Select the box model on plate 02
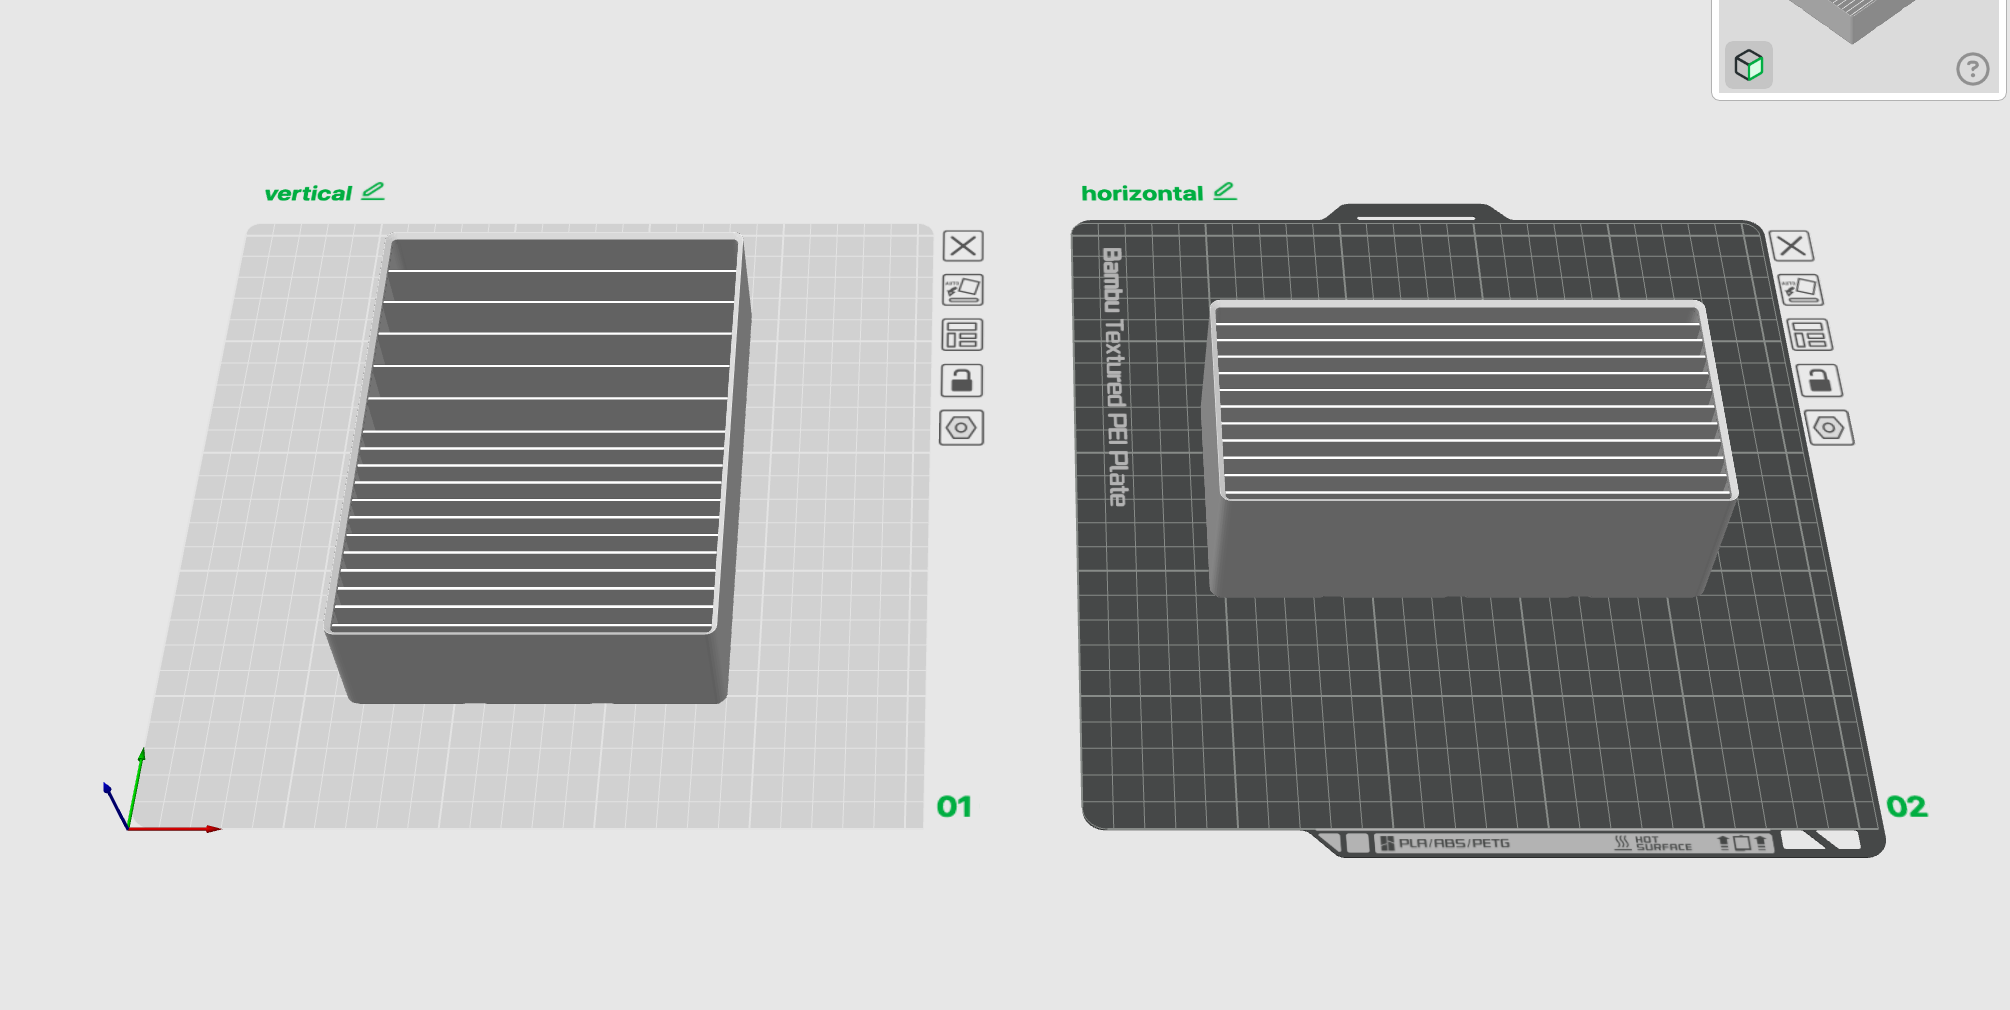The height and width of the screenshot is (1010, 2010). [x=1468, y=448]
